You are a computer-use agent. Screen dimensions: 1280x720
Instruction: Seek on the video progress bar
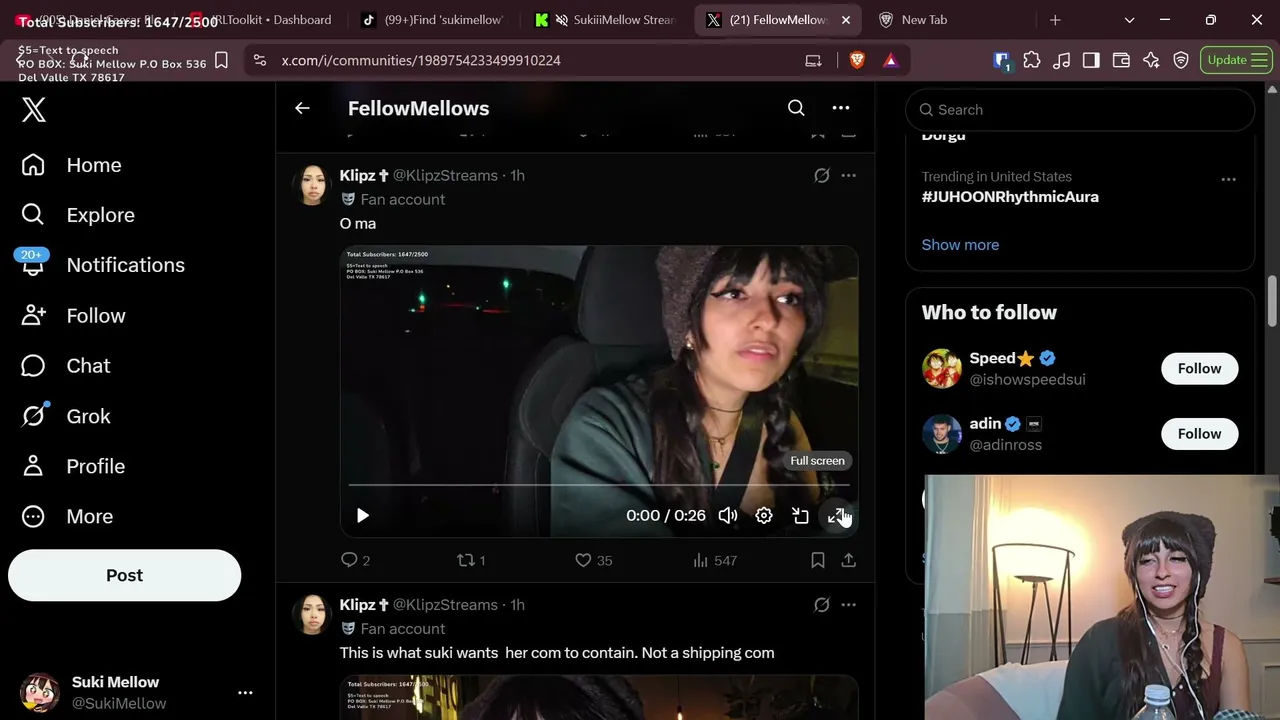tap(599, 485)
